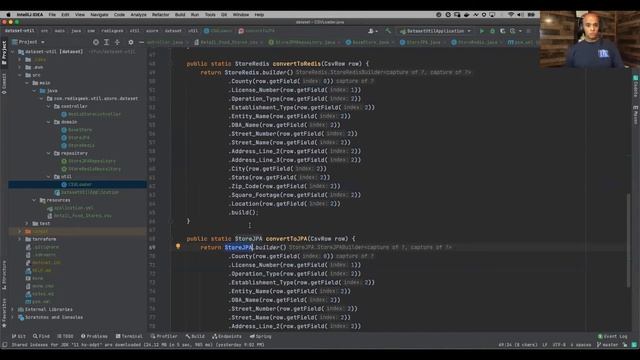Collapse the src folder

click(x=20, y=75)
